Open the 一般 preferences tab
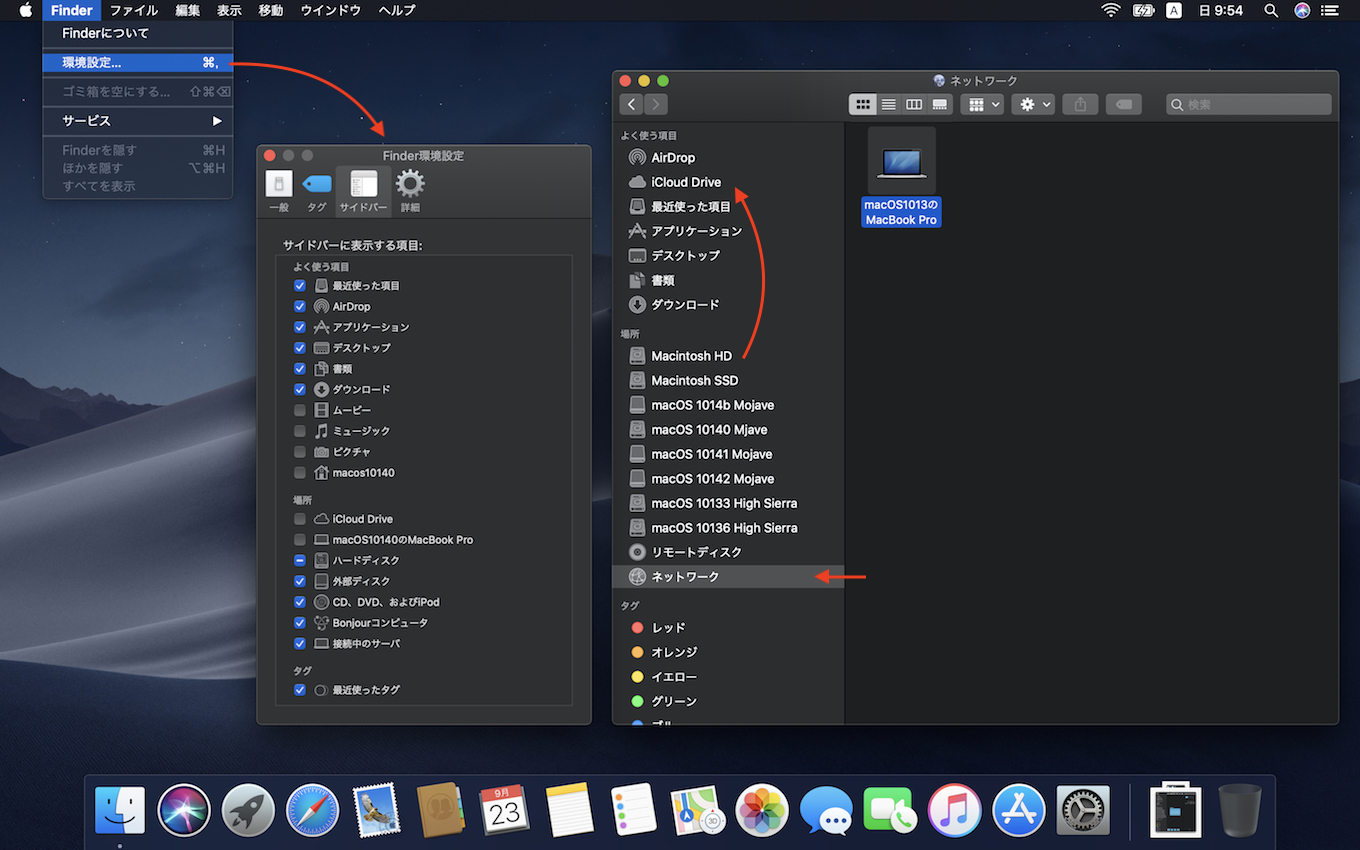This screenshot has width=1360, height=850. 279,190
